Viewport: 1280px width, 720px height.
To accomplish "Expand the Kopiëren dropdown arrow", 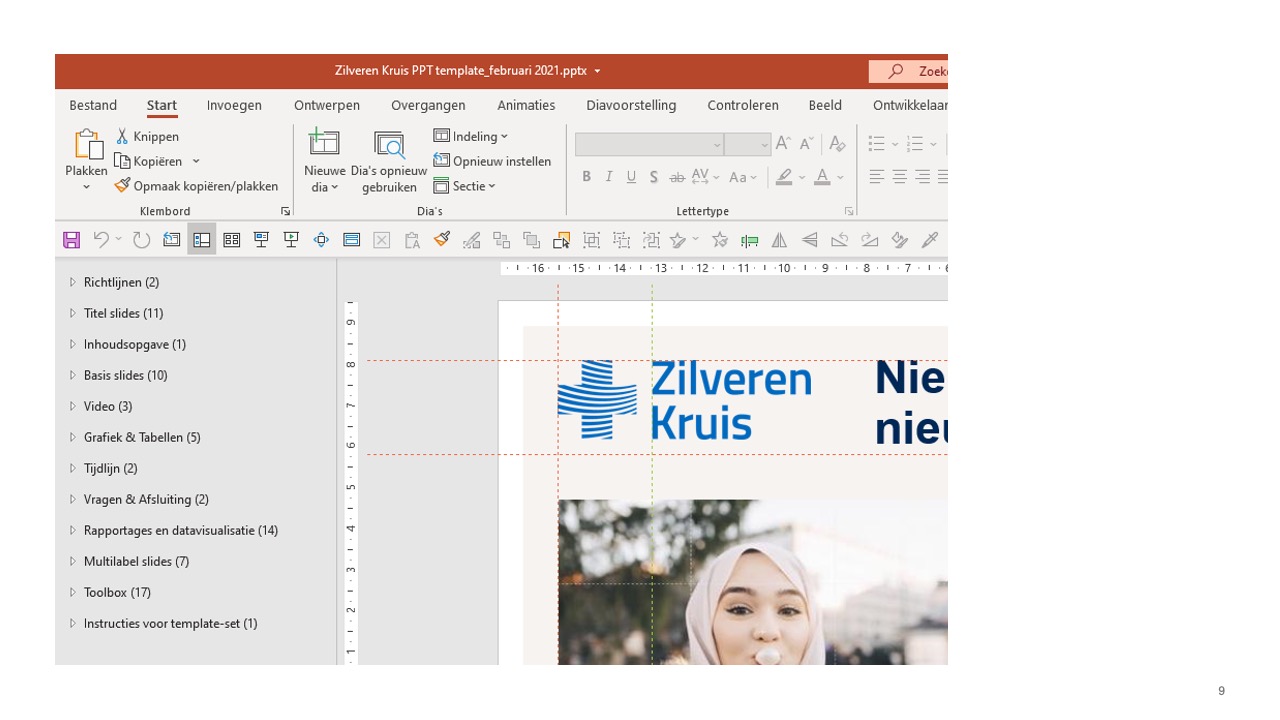I will (196, 161).
